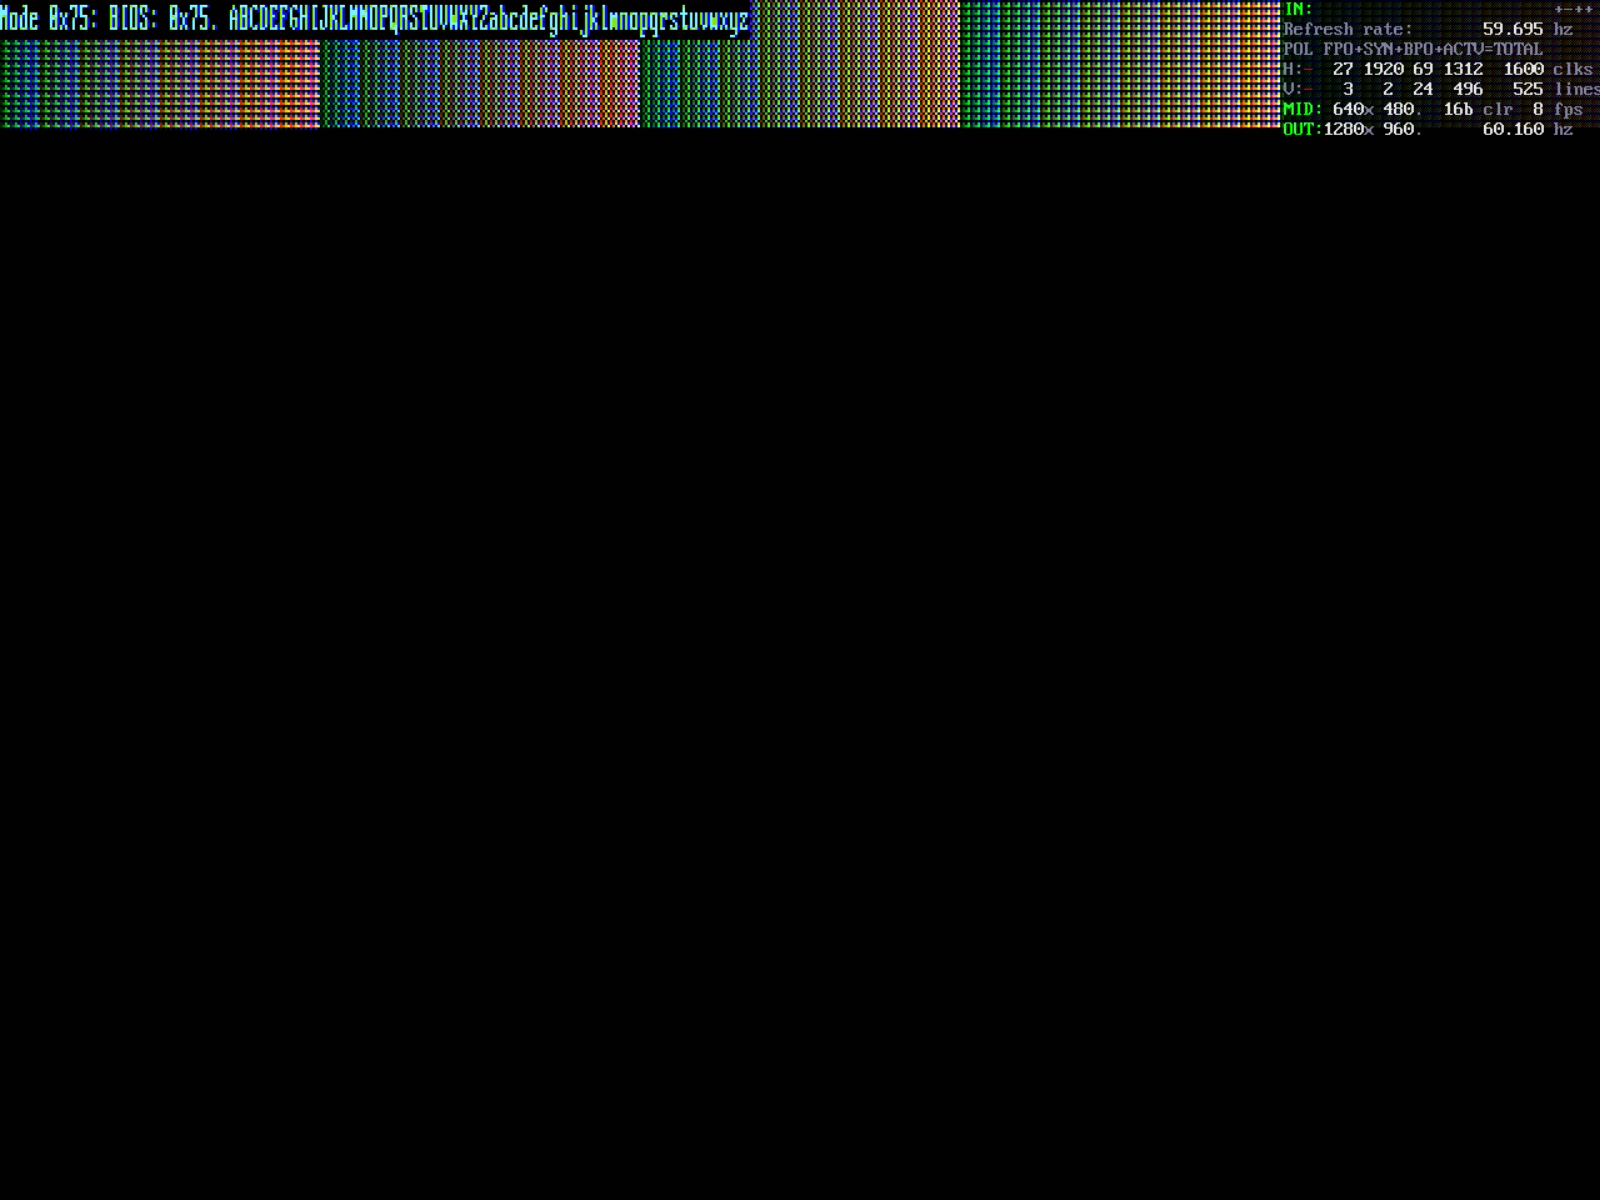
Task: Click the first color gradient block under Mode text
Action: [160, 84]
